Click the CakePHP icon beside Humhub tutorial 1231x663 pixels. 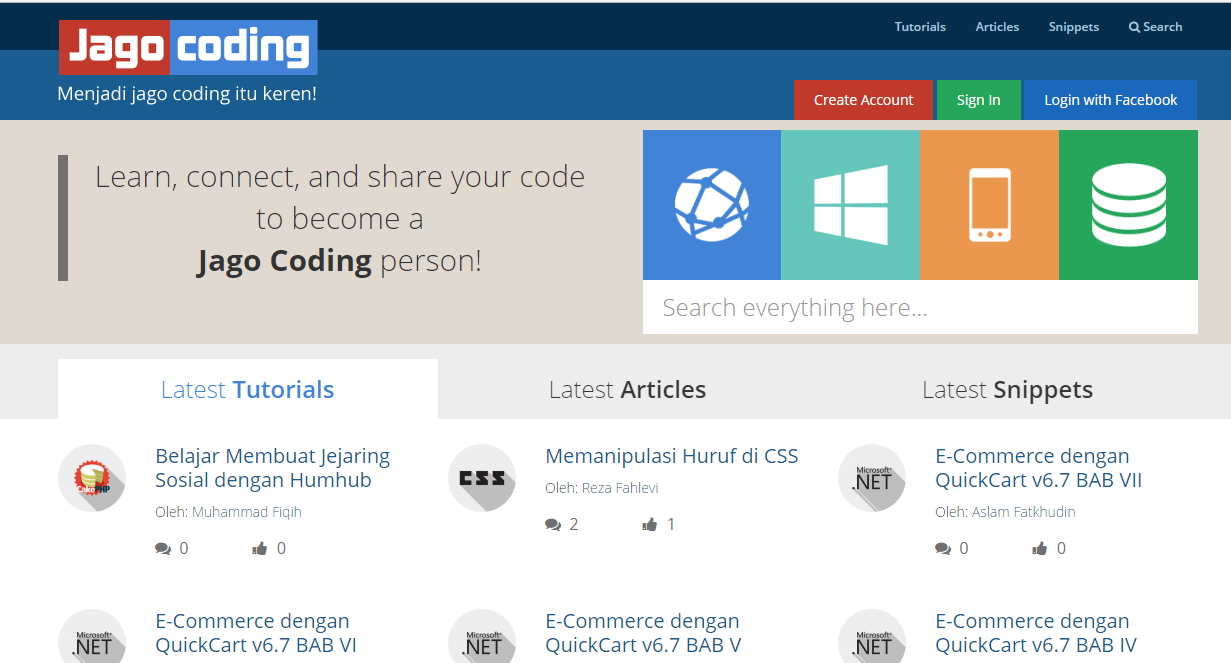[x=92, y=478]
